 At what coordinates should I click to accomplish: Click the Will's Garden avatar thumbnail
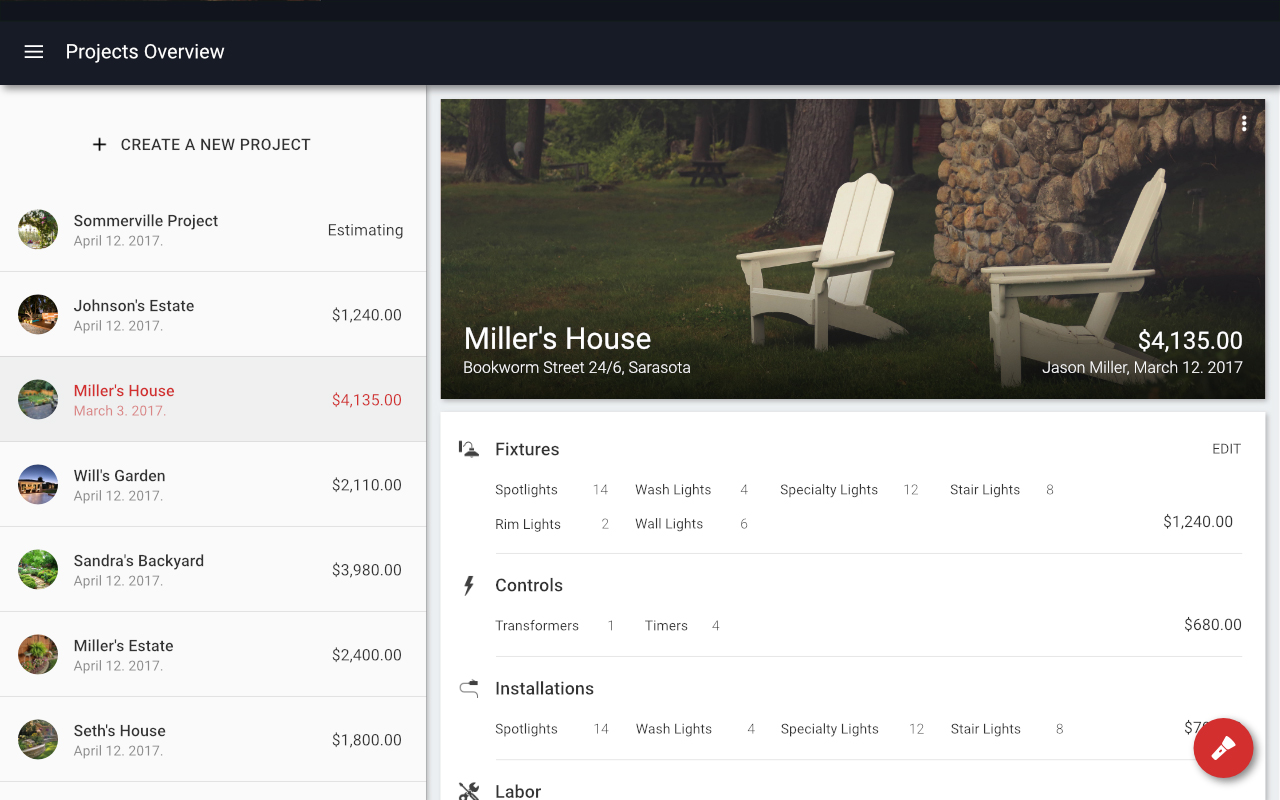click(x=38, y=484)
